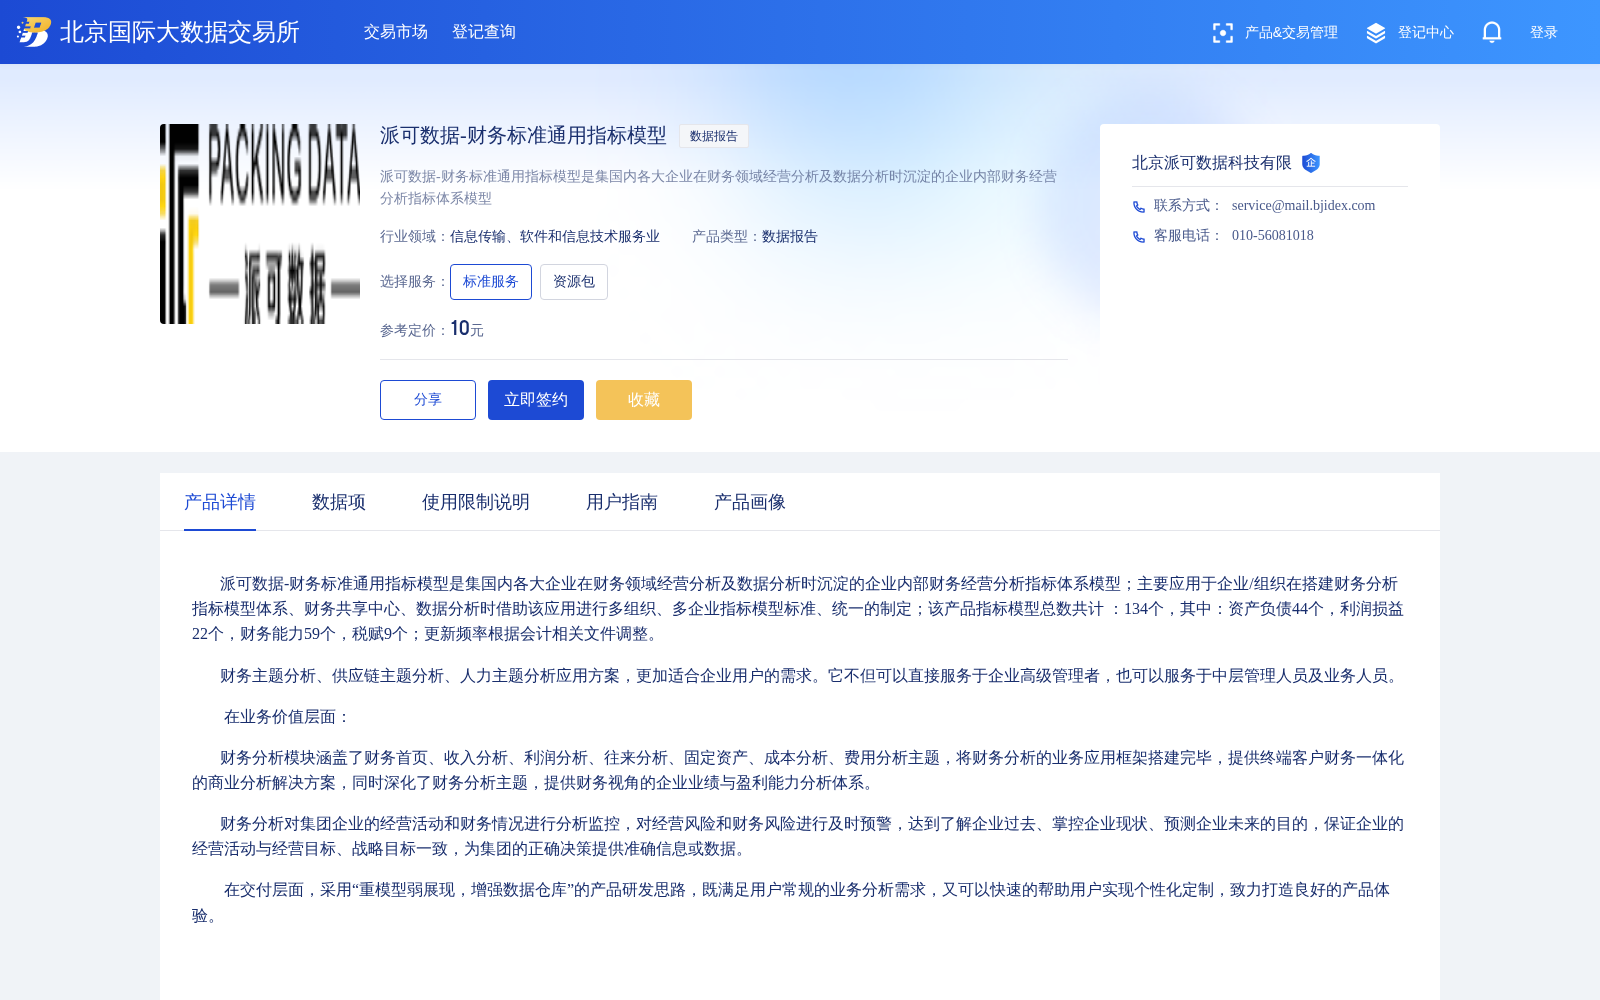Open the 使用限制说明 tab
Viewport: 1600px width, 1000px height.
[x=476, y=502]
